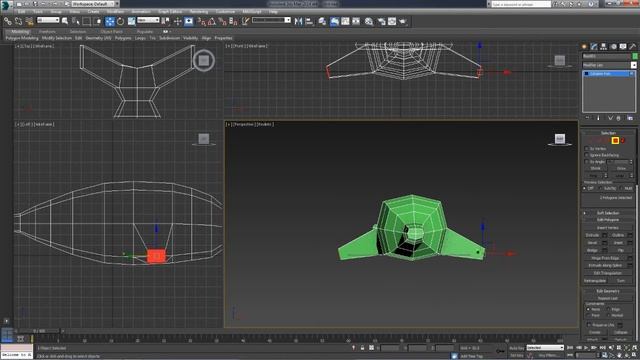
Task: Click the Inset button
Action: 618,242
